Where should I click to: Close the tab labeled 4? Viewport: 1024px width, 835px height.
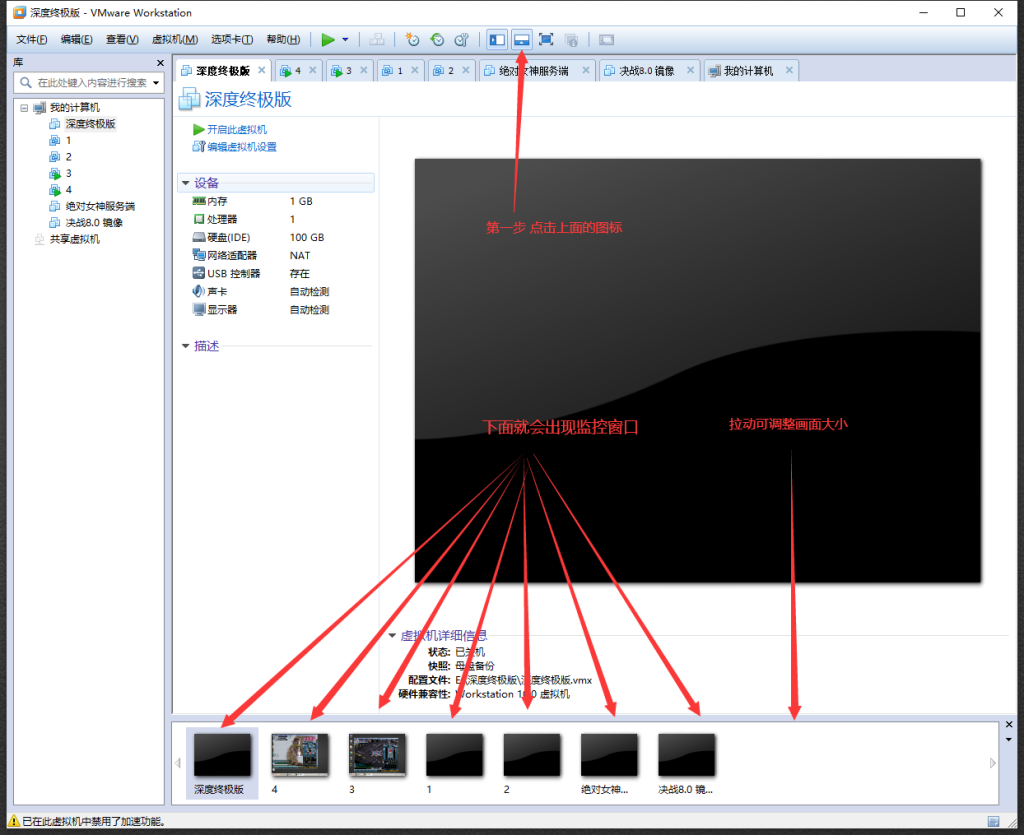tap(313, 70)
